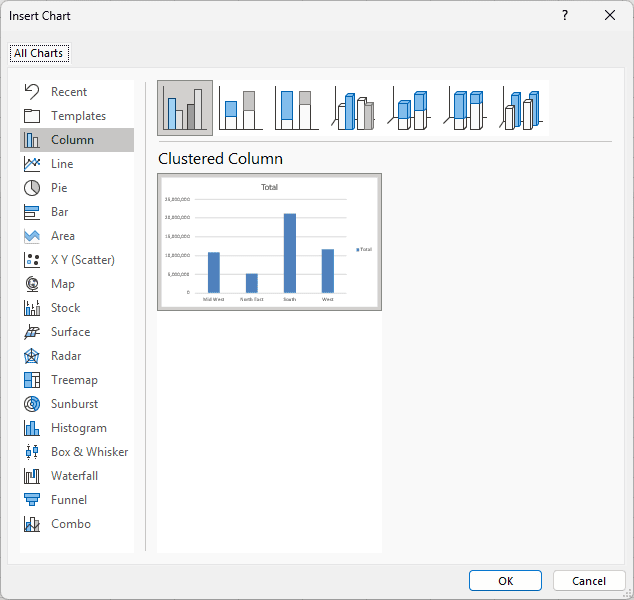This screenshot has height=600, width=634.
Task: Click the Radar chart icon
Action: click(x=32, y=356)
